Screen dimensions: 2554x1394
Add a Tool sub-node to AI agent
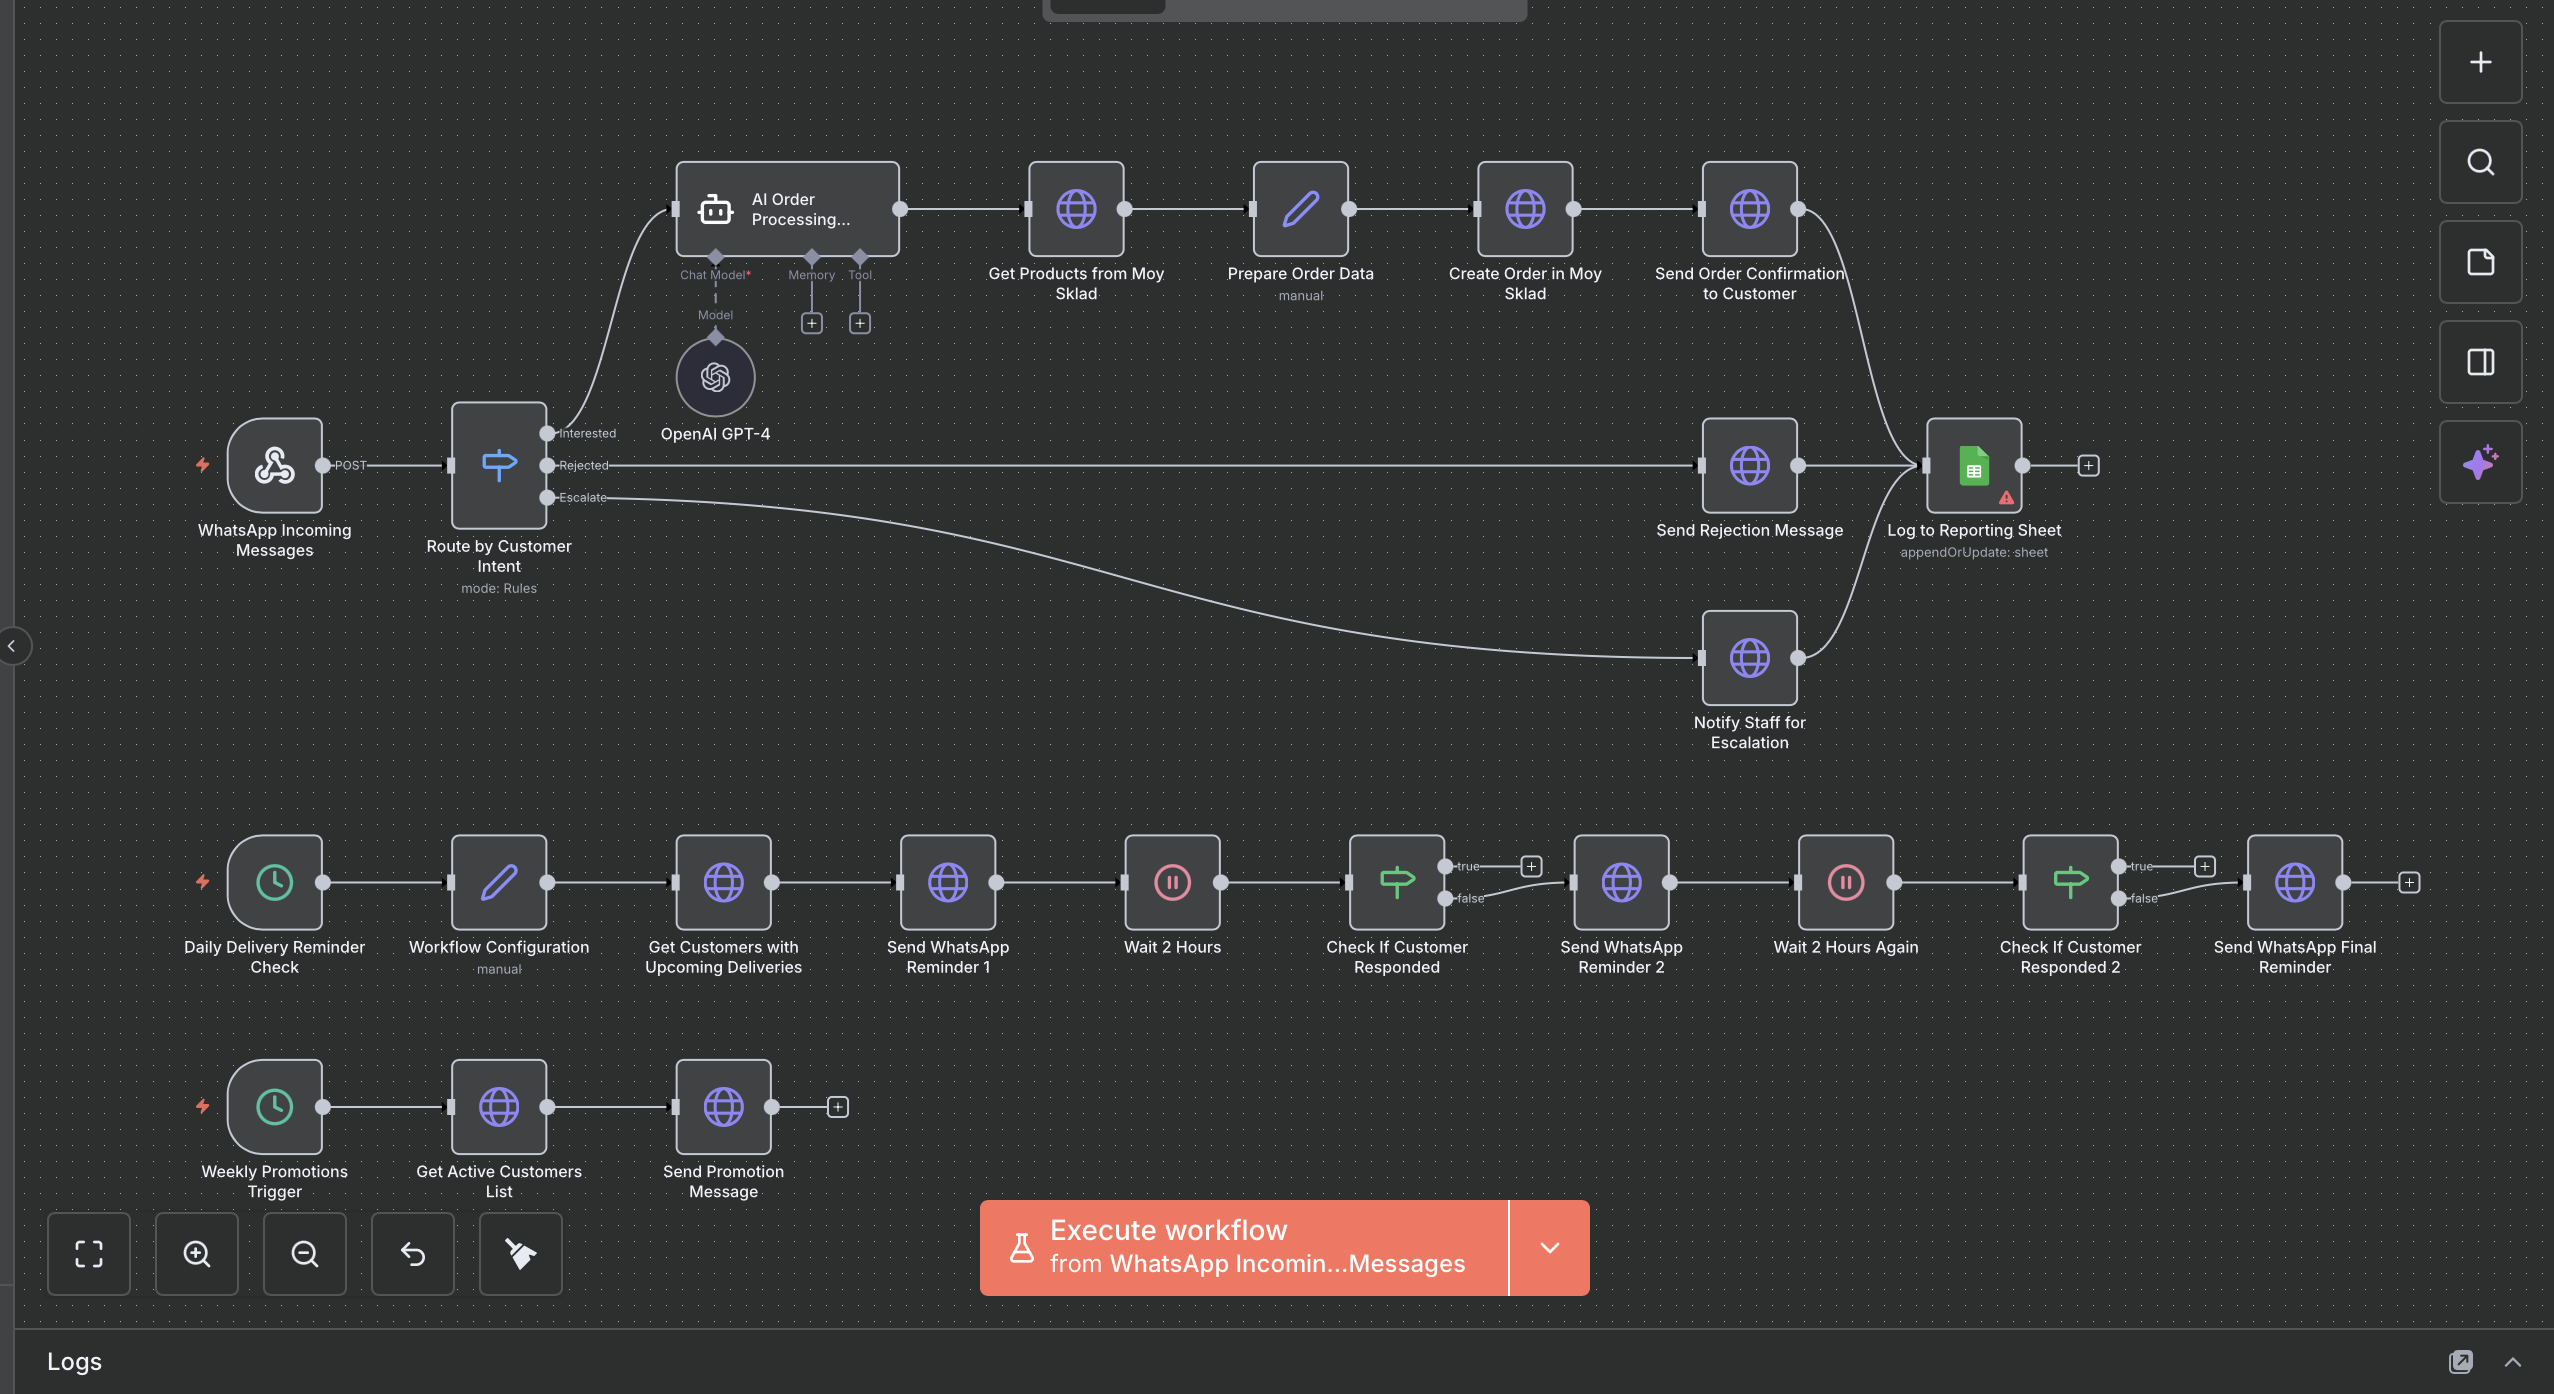coord(860,323)
